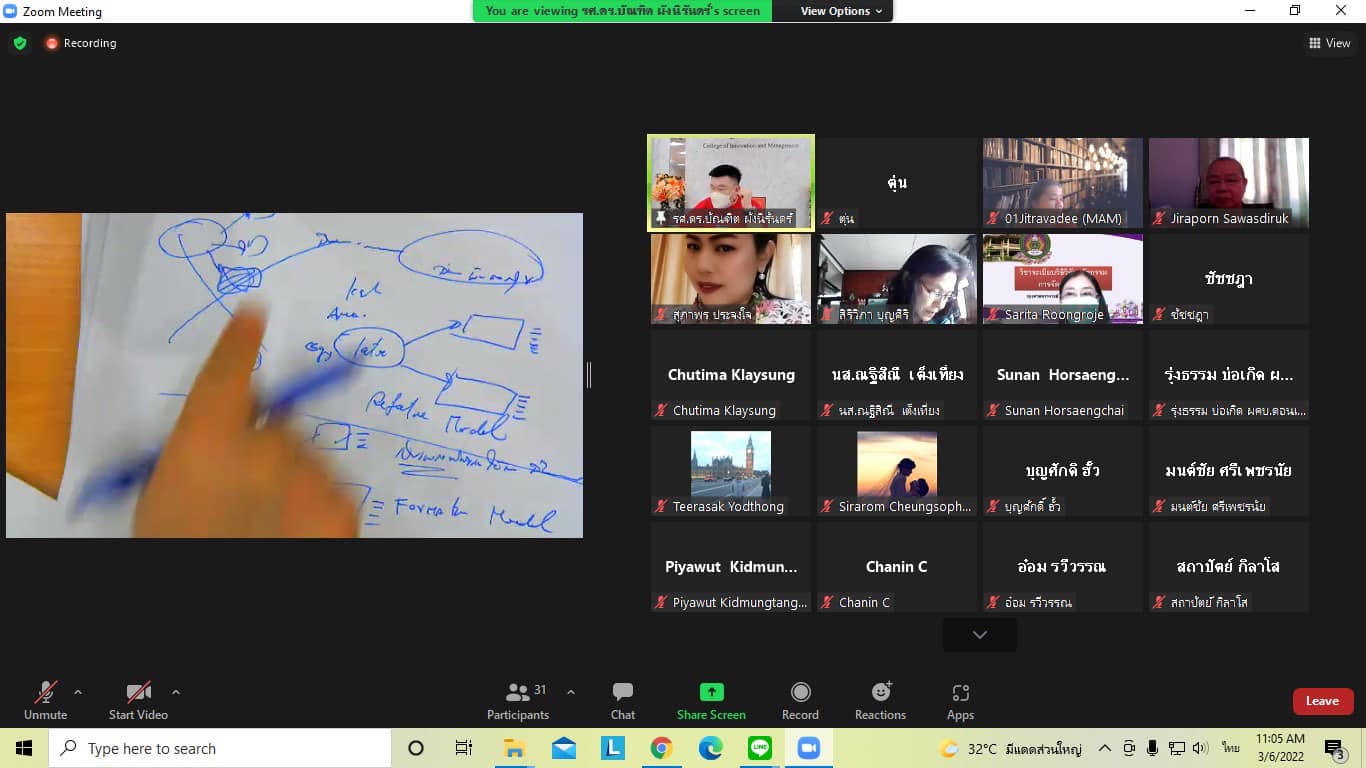Start the video camera

[x=138, y=700]
